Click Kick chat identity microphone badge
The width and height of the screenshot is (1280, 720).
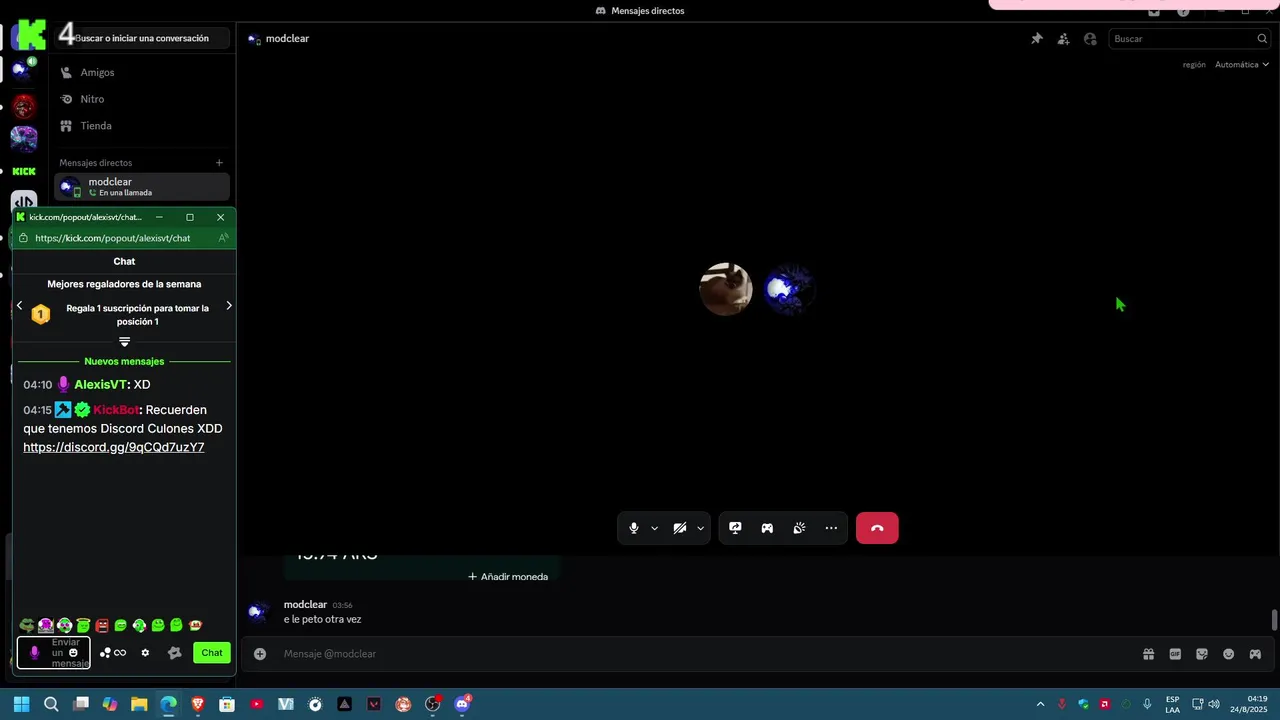[34, 653]
